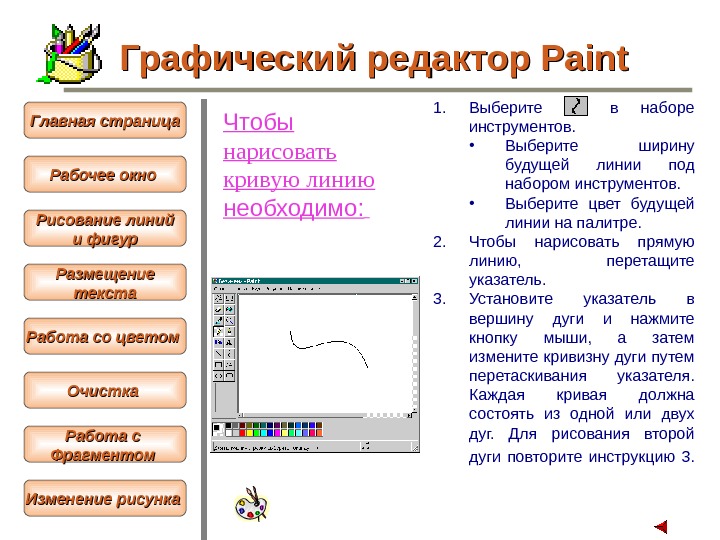Screen dimensions: 720x540
Task: Open the Работа со цветом section
Action: [x=105, y=337]
